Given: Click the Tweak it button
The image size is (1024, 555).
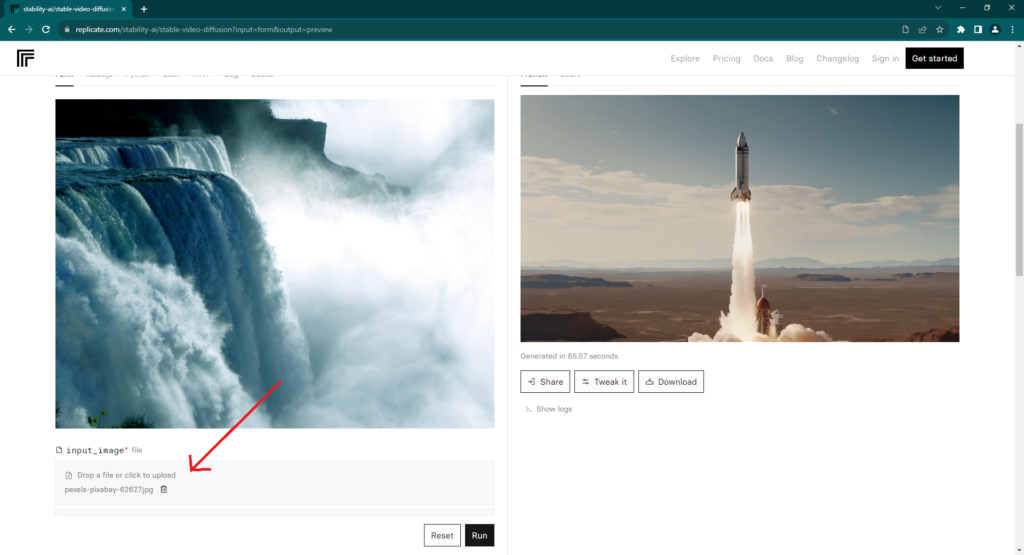Looking at the screenshot, I should (603, 381).
